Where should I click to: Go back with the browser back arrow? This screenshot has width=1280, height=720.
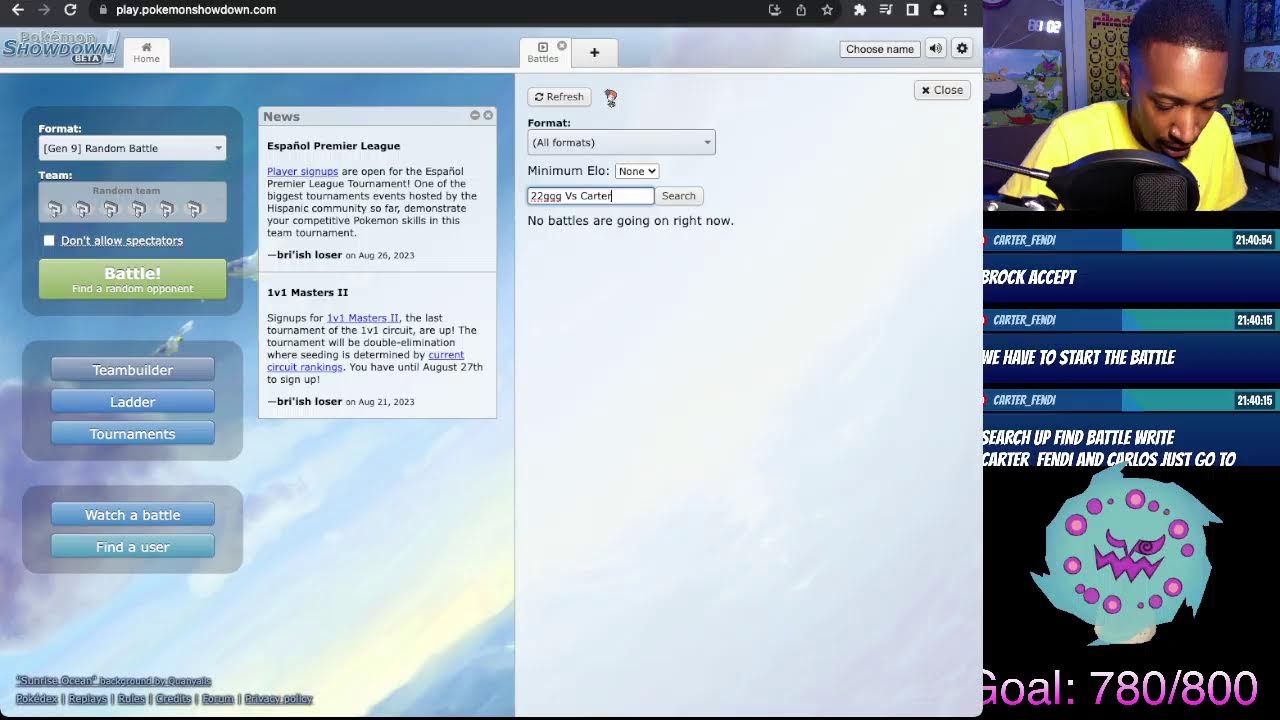click(17, 10)
